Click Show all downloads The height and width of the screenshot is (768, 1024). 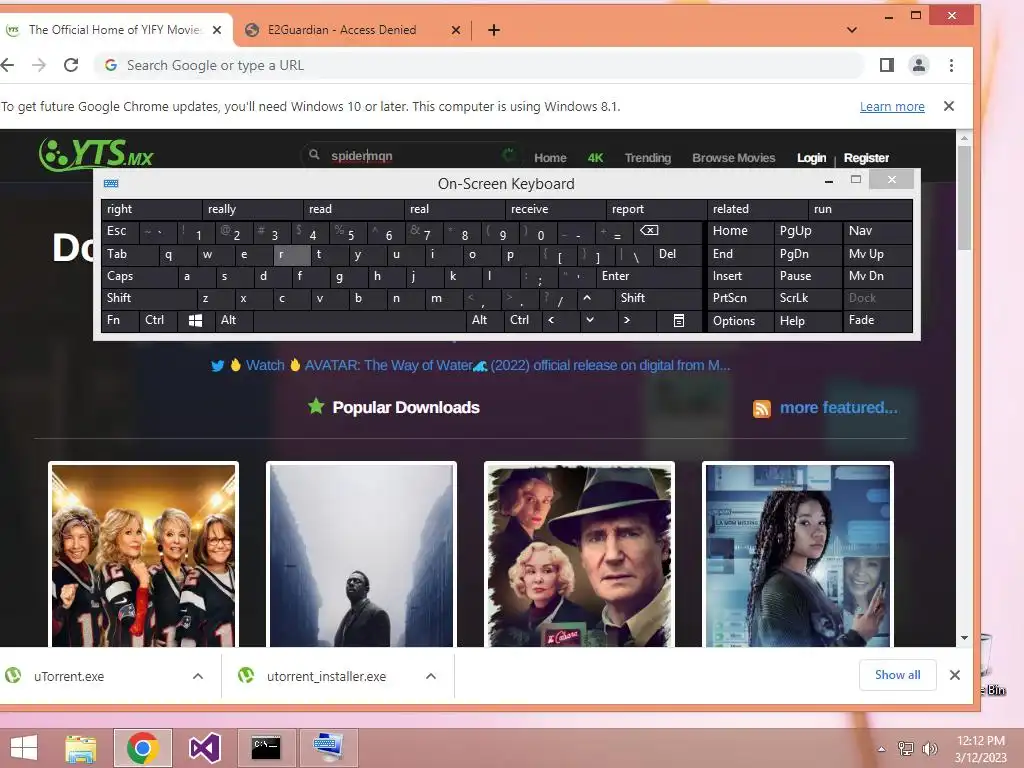897,675
